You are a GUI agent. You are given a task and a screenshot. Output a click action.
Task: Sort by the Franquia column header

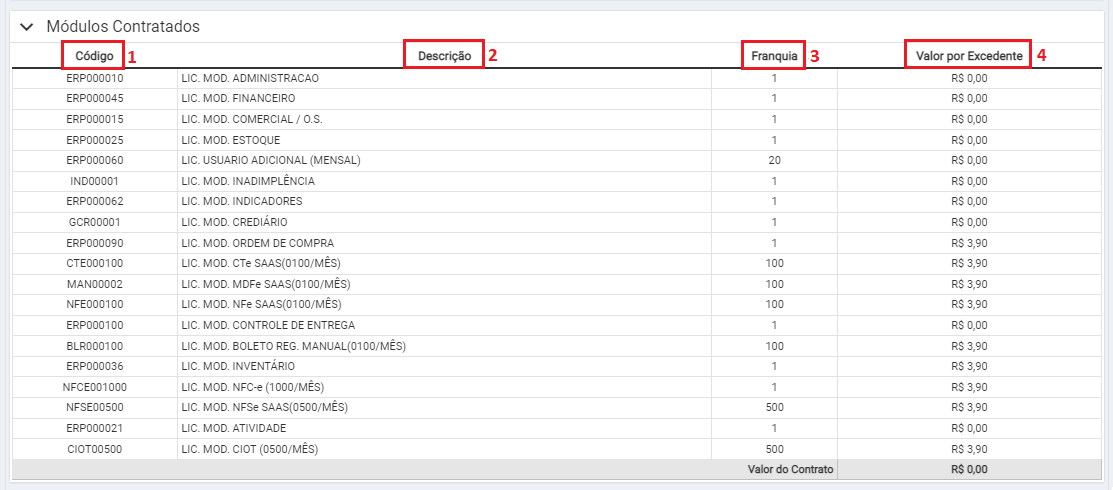click(774, 55)
